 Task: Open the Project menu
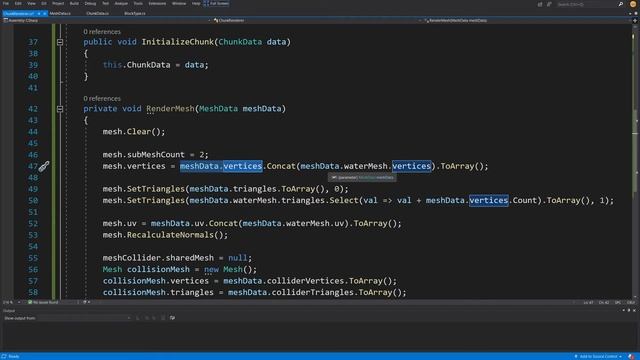pyautogui.click(x=58, y=3)
